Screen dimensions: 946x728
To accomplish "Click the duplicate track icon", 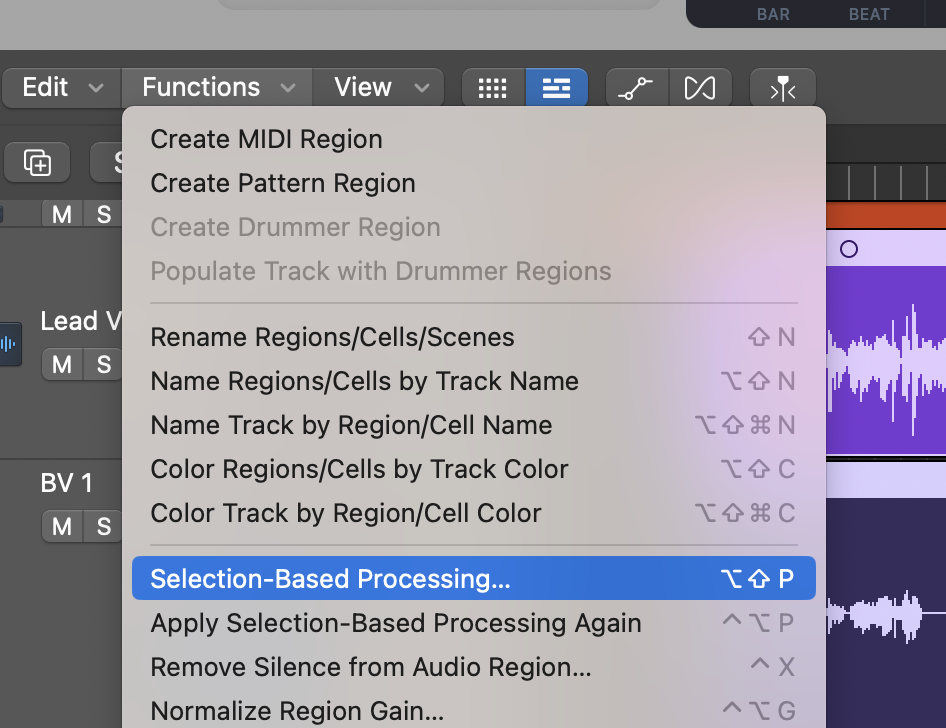I will [x=38, y=162].
